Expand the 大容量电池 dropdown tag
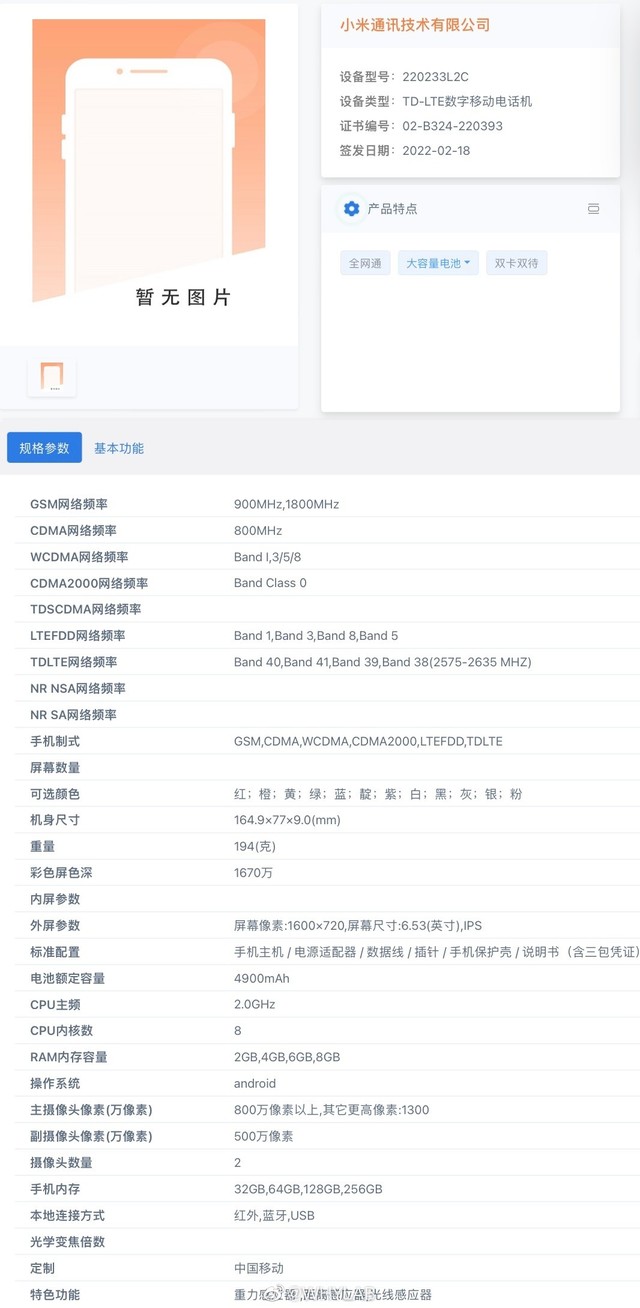 click(438, 263)
